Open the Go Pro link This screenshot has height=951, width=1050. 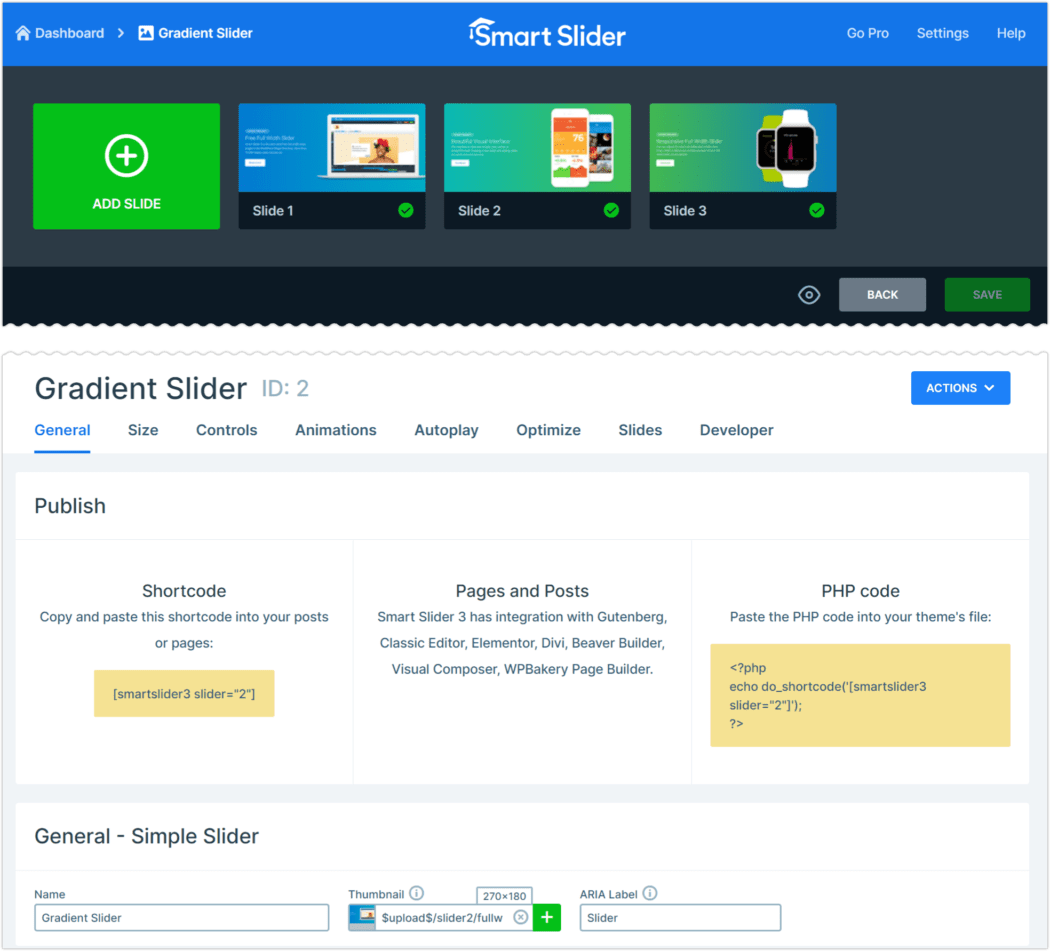pos(867,33)
